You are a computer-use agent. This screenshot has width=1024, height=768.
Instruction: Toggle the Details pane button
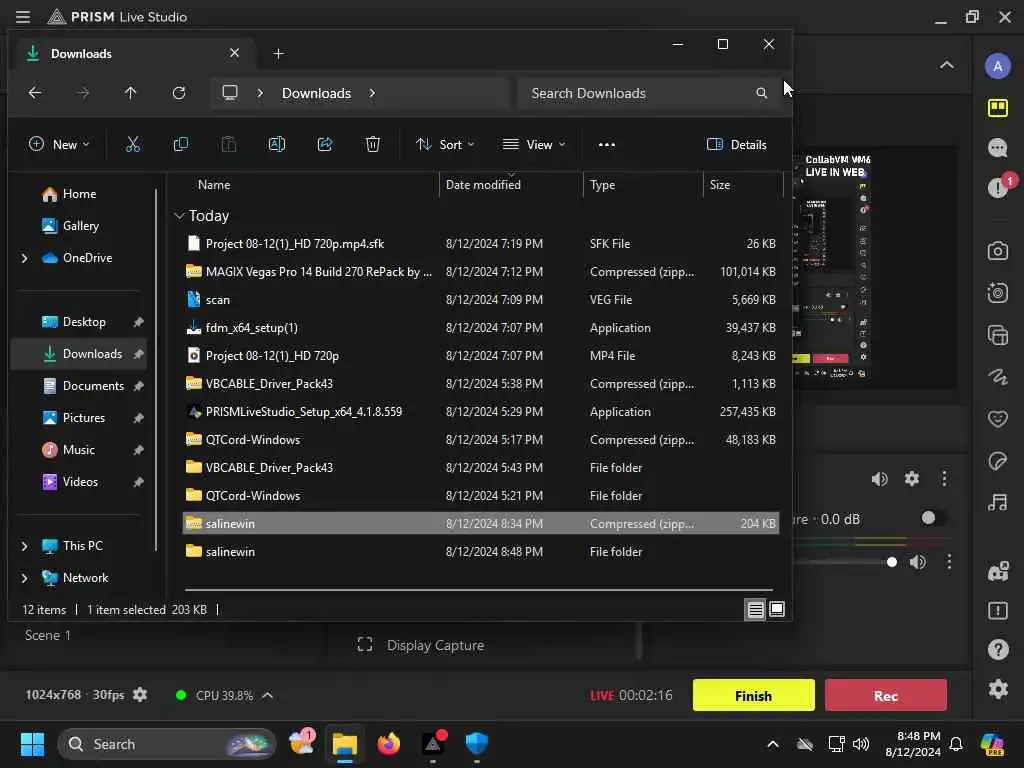pyautogui.click(x=737, y=144)
